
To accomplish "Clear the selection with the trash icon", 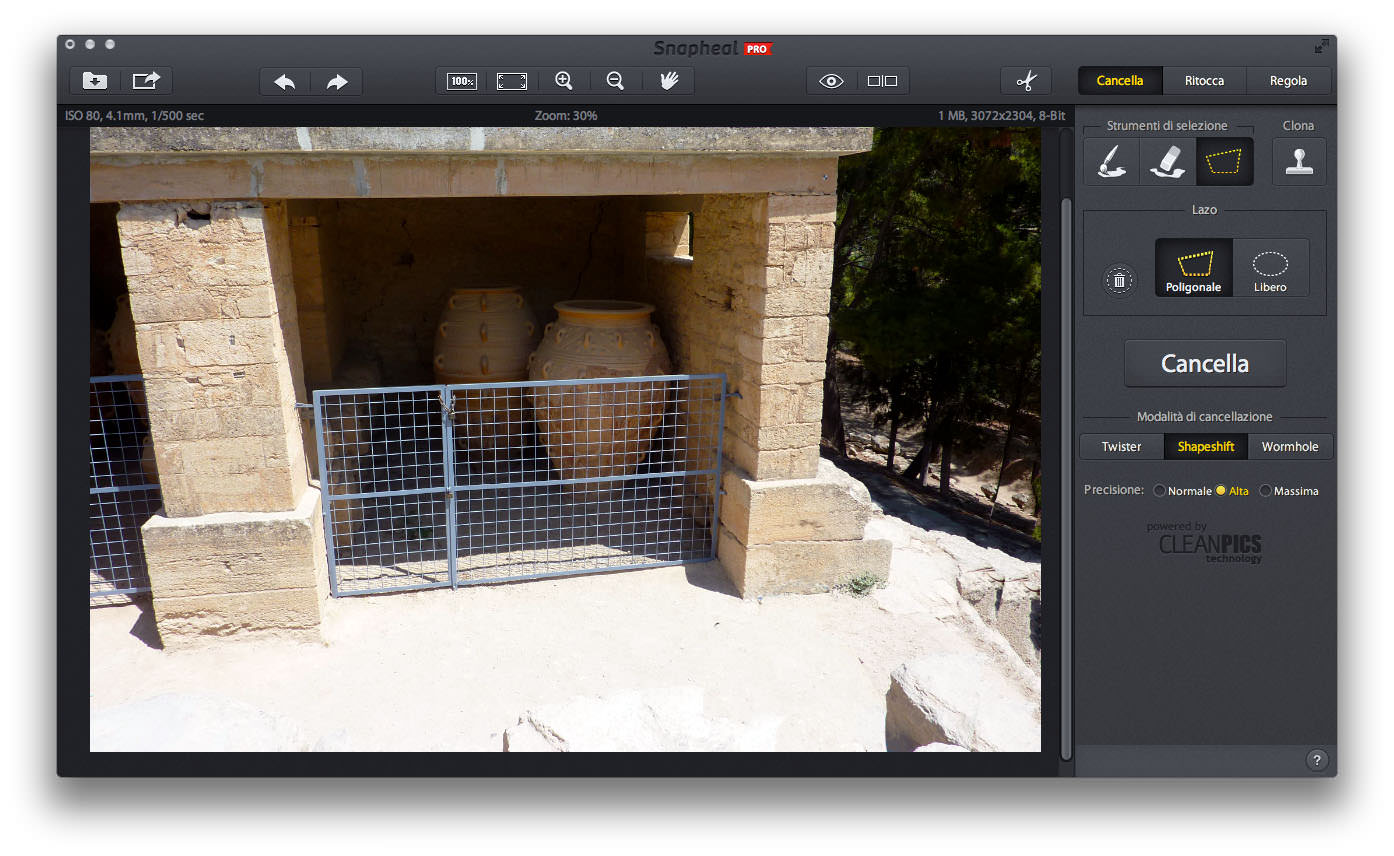I will point(1119,280).
